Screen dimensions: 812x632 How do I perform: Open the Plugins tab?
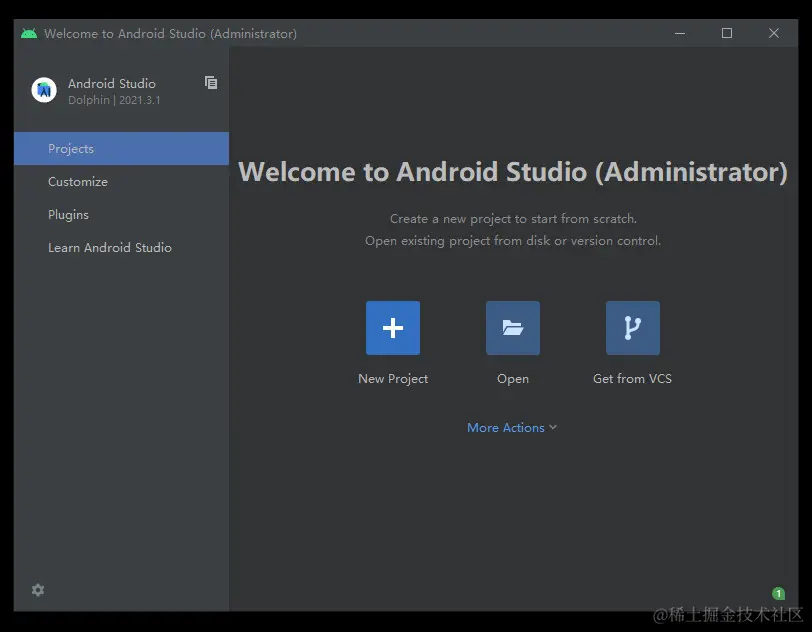tap(121, 214)
